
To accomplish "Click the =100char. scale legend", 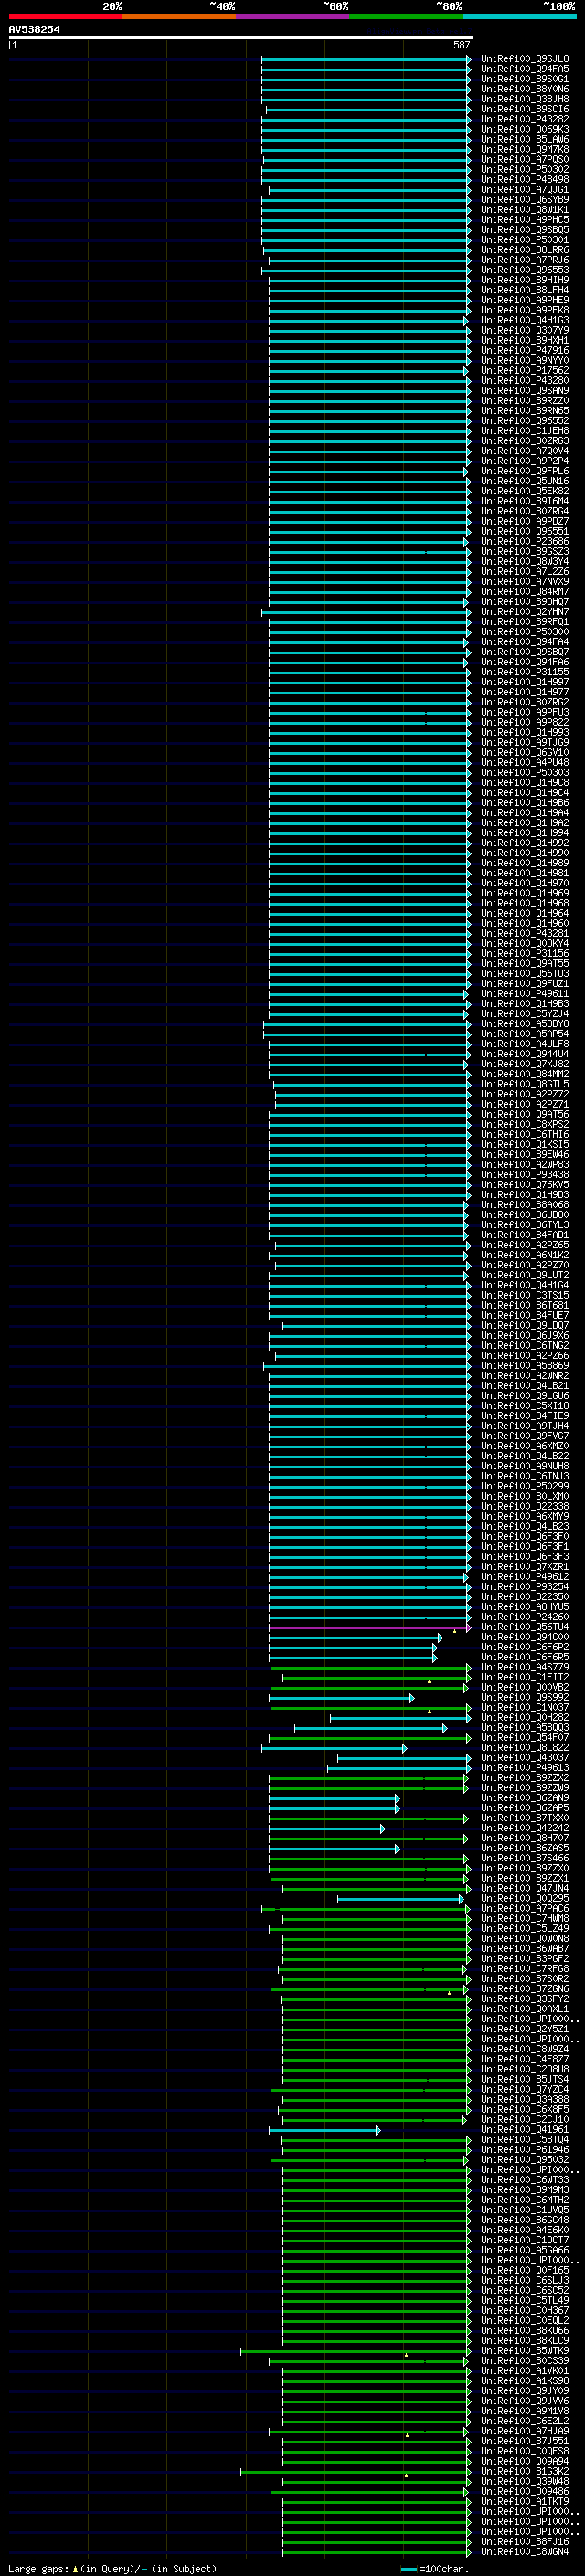I will [435, 2569].
